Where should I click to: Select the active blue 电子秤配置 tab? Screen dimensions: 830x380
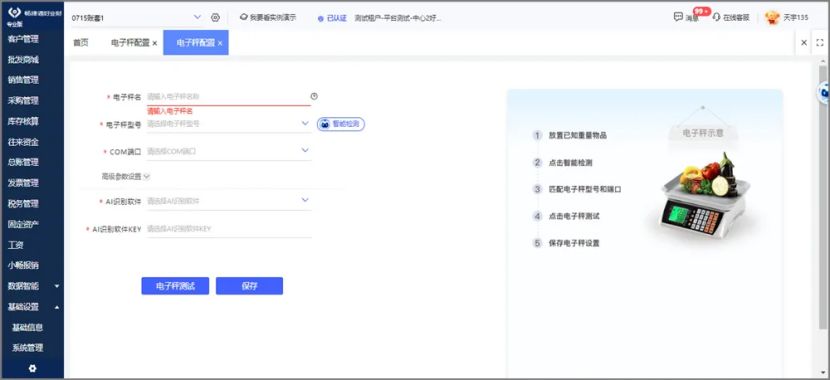(x=195, y=43)
